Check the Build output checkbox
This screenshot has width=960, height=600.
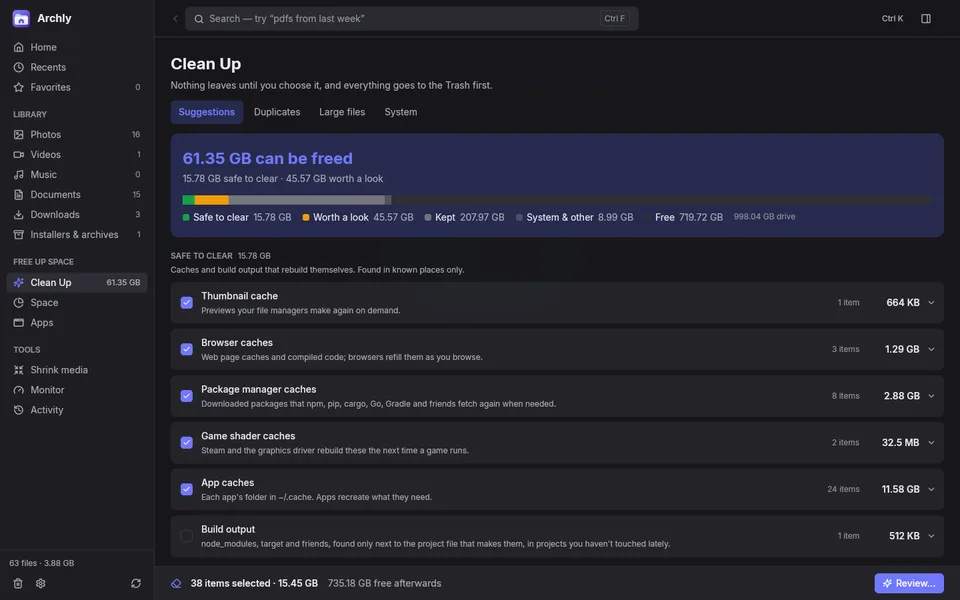[187, 536]
